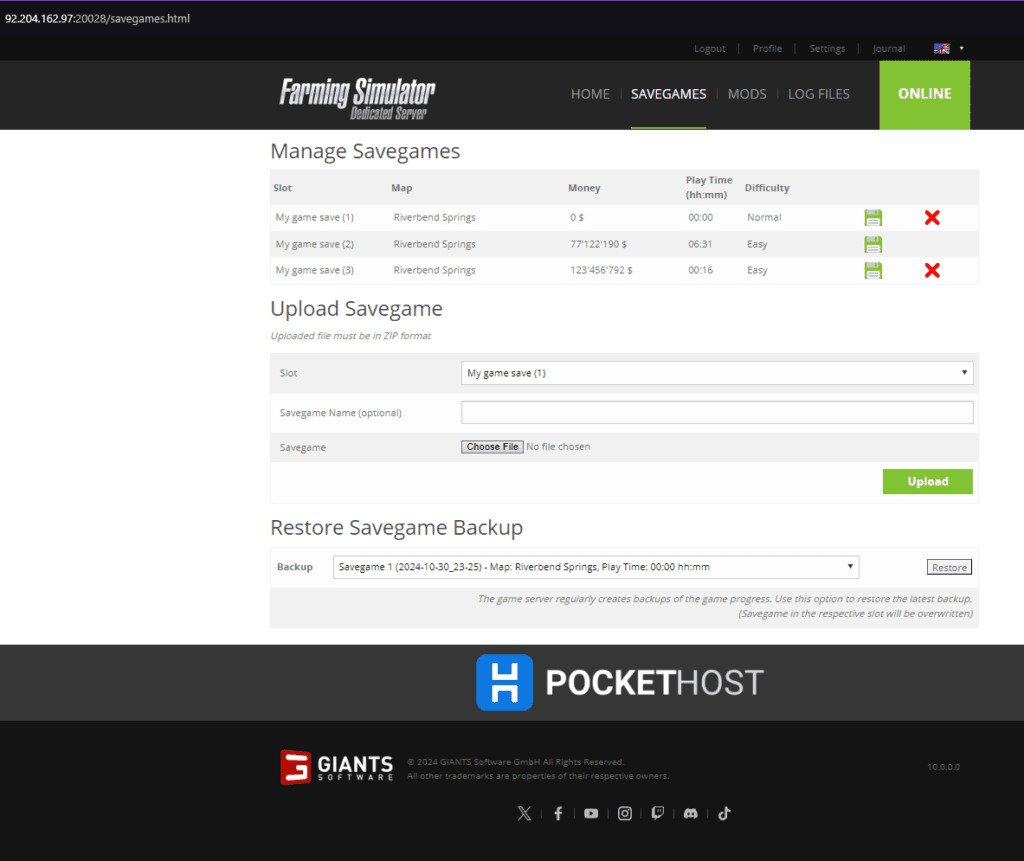The image size is (1024, 861).
Task: Click the save icon for slot 3
Action: (x=873, y=270)
